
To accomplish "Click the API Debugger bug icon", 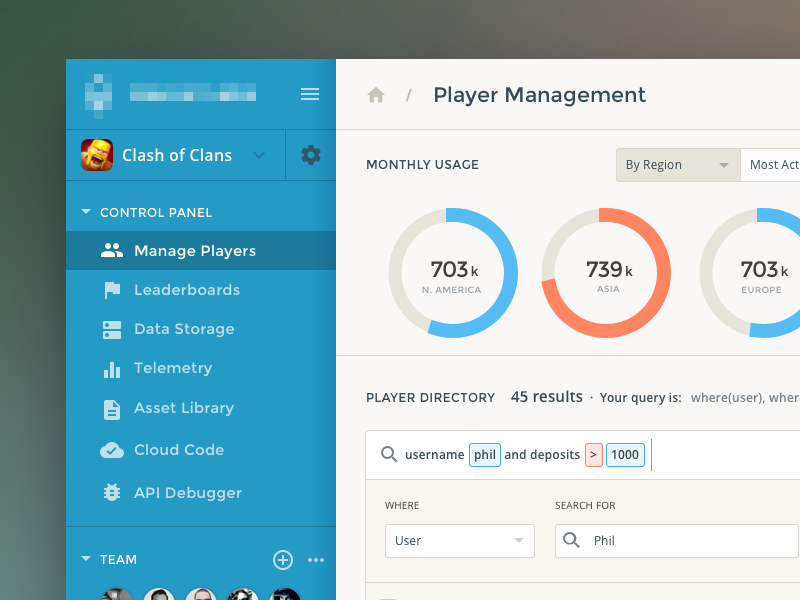I will pos(112,492).
